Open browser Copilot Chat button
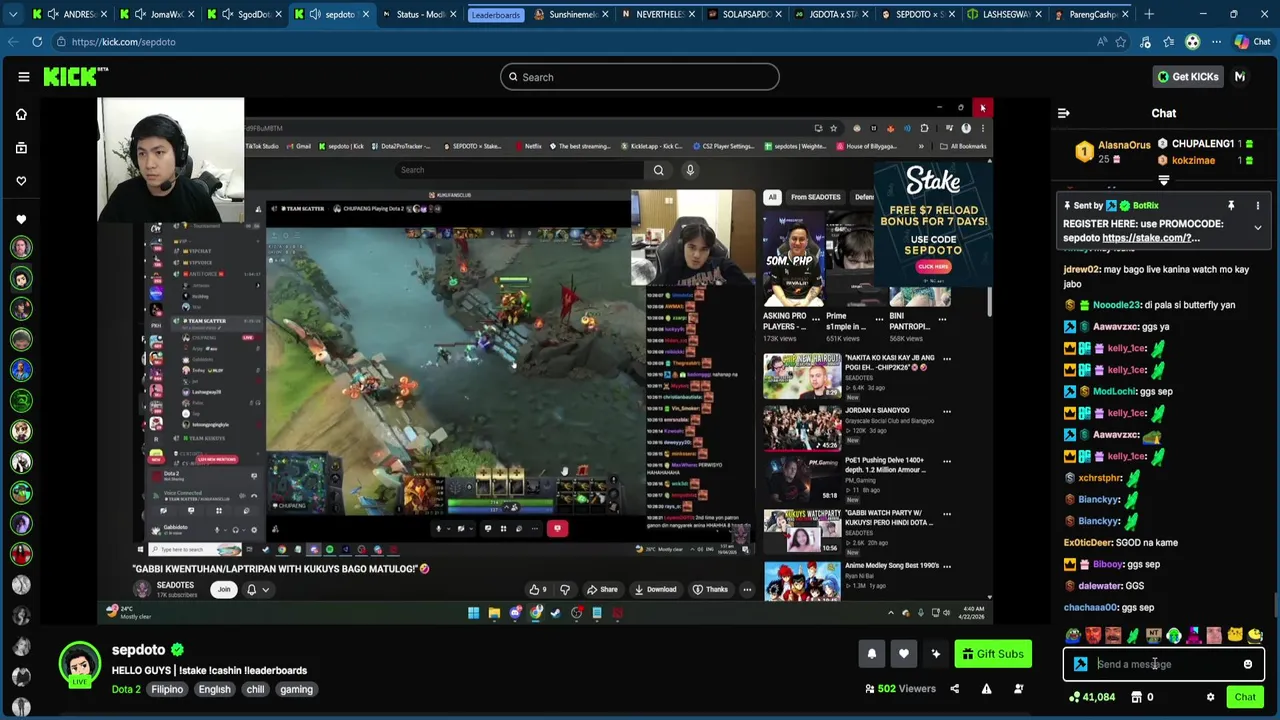The width and height of the screenshot is (1280, 720). pos(1251,42)
